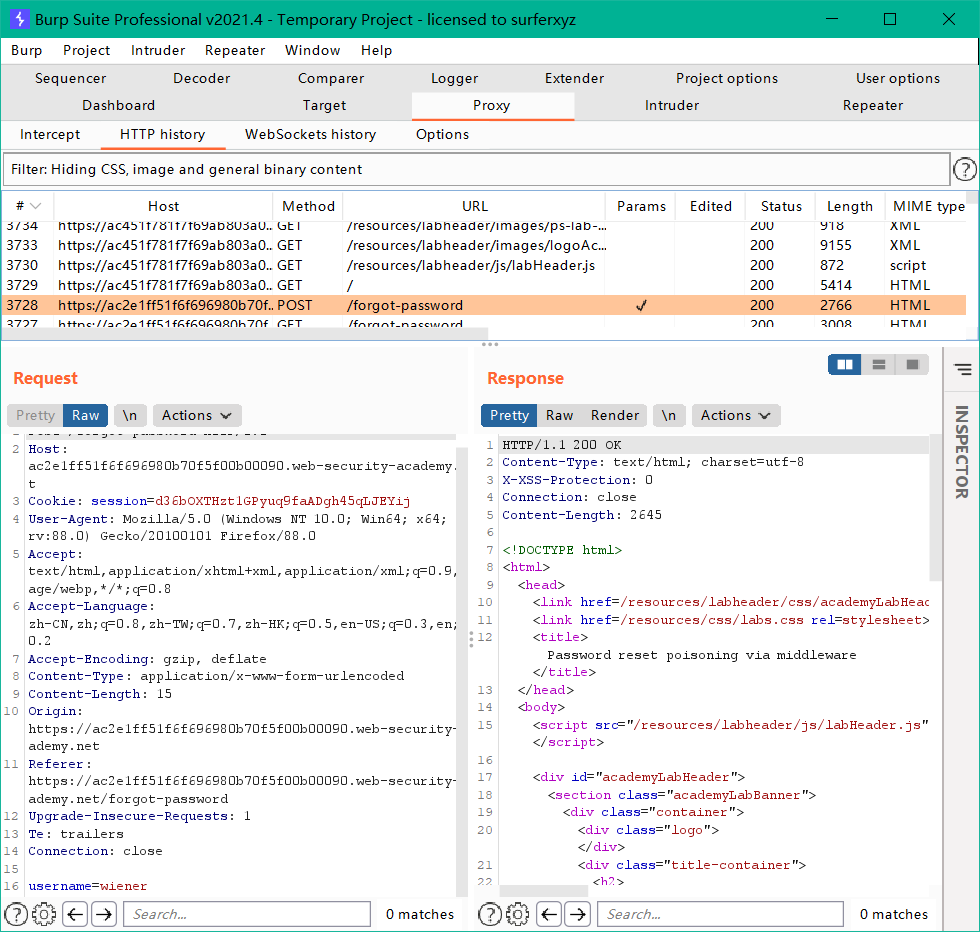
Task: Go to next match in Response pane
Action: [x=578, y=914]
